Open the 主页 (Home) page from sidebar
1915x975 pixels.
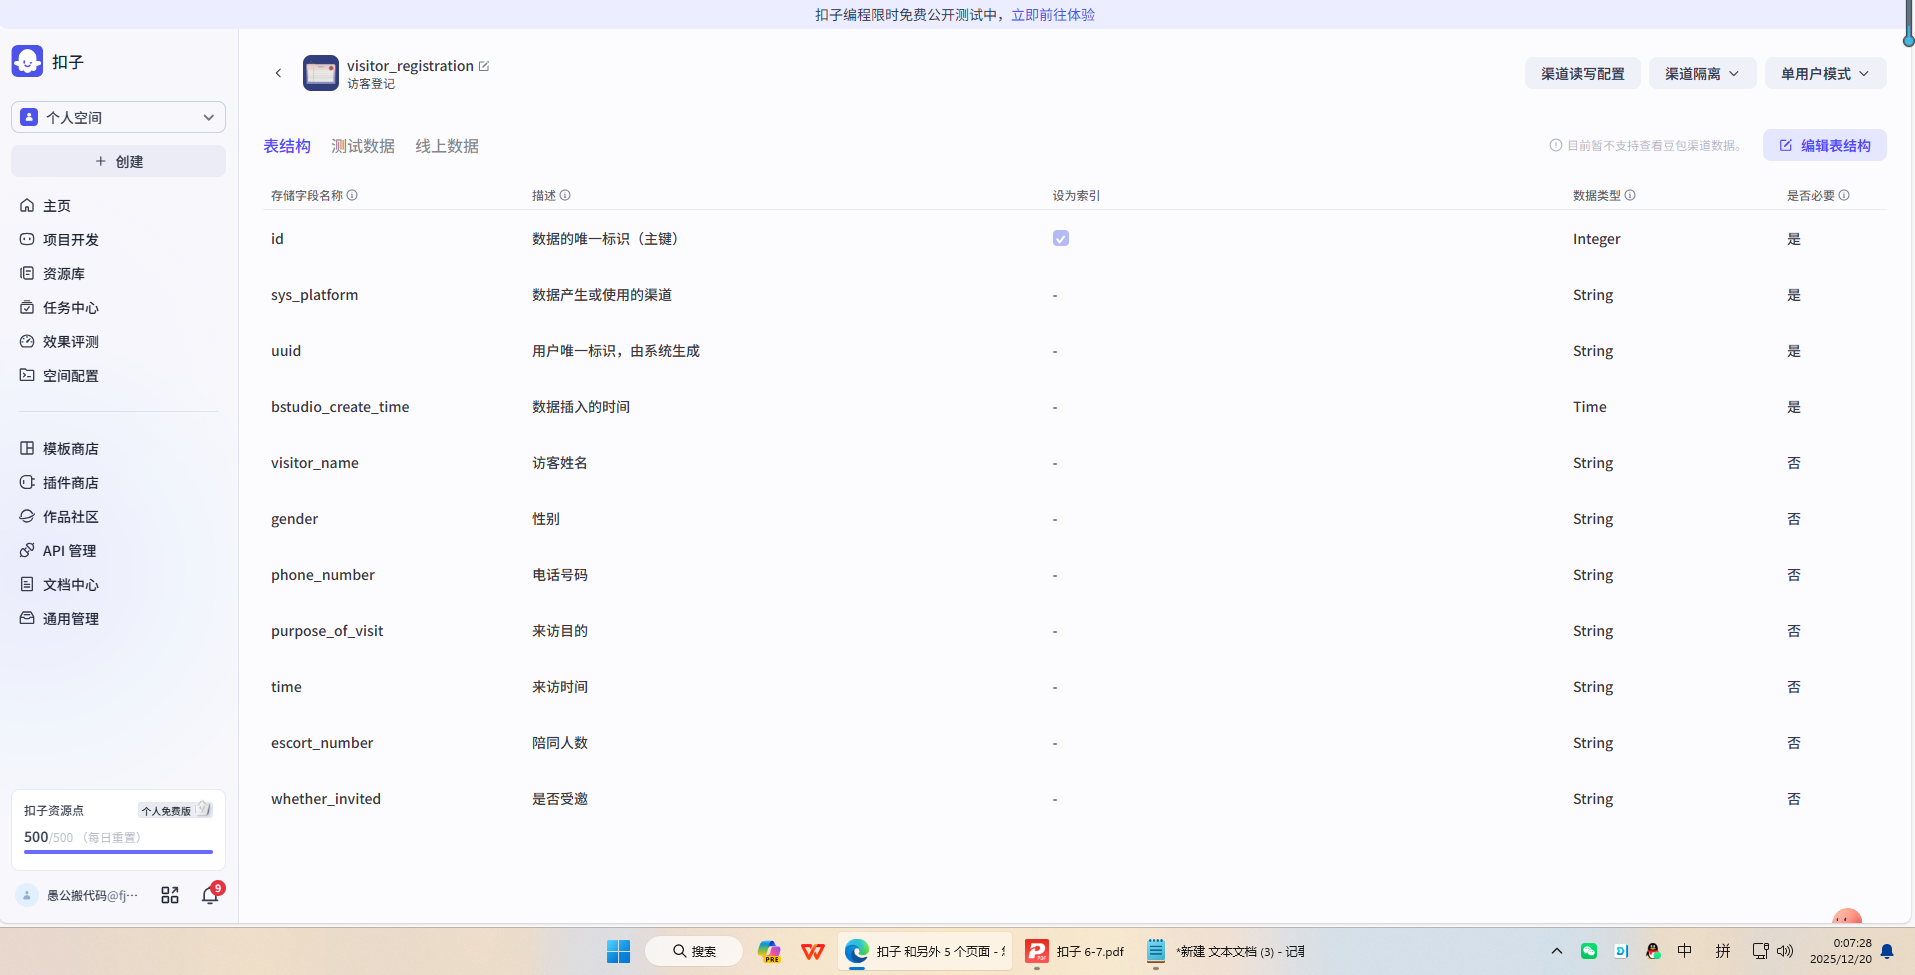click(x=57, y=205)
